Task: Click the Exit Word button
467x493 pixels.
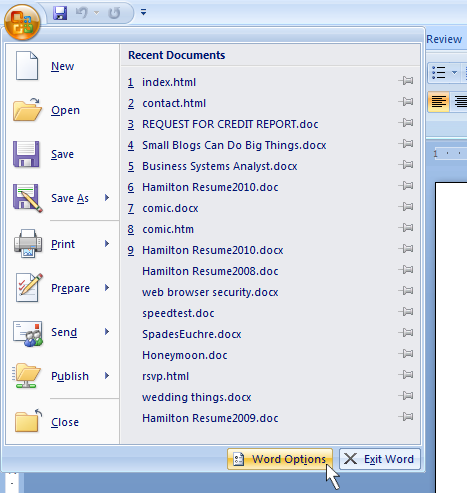Action: pyautogui.click(x=380, y=459)
